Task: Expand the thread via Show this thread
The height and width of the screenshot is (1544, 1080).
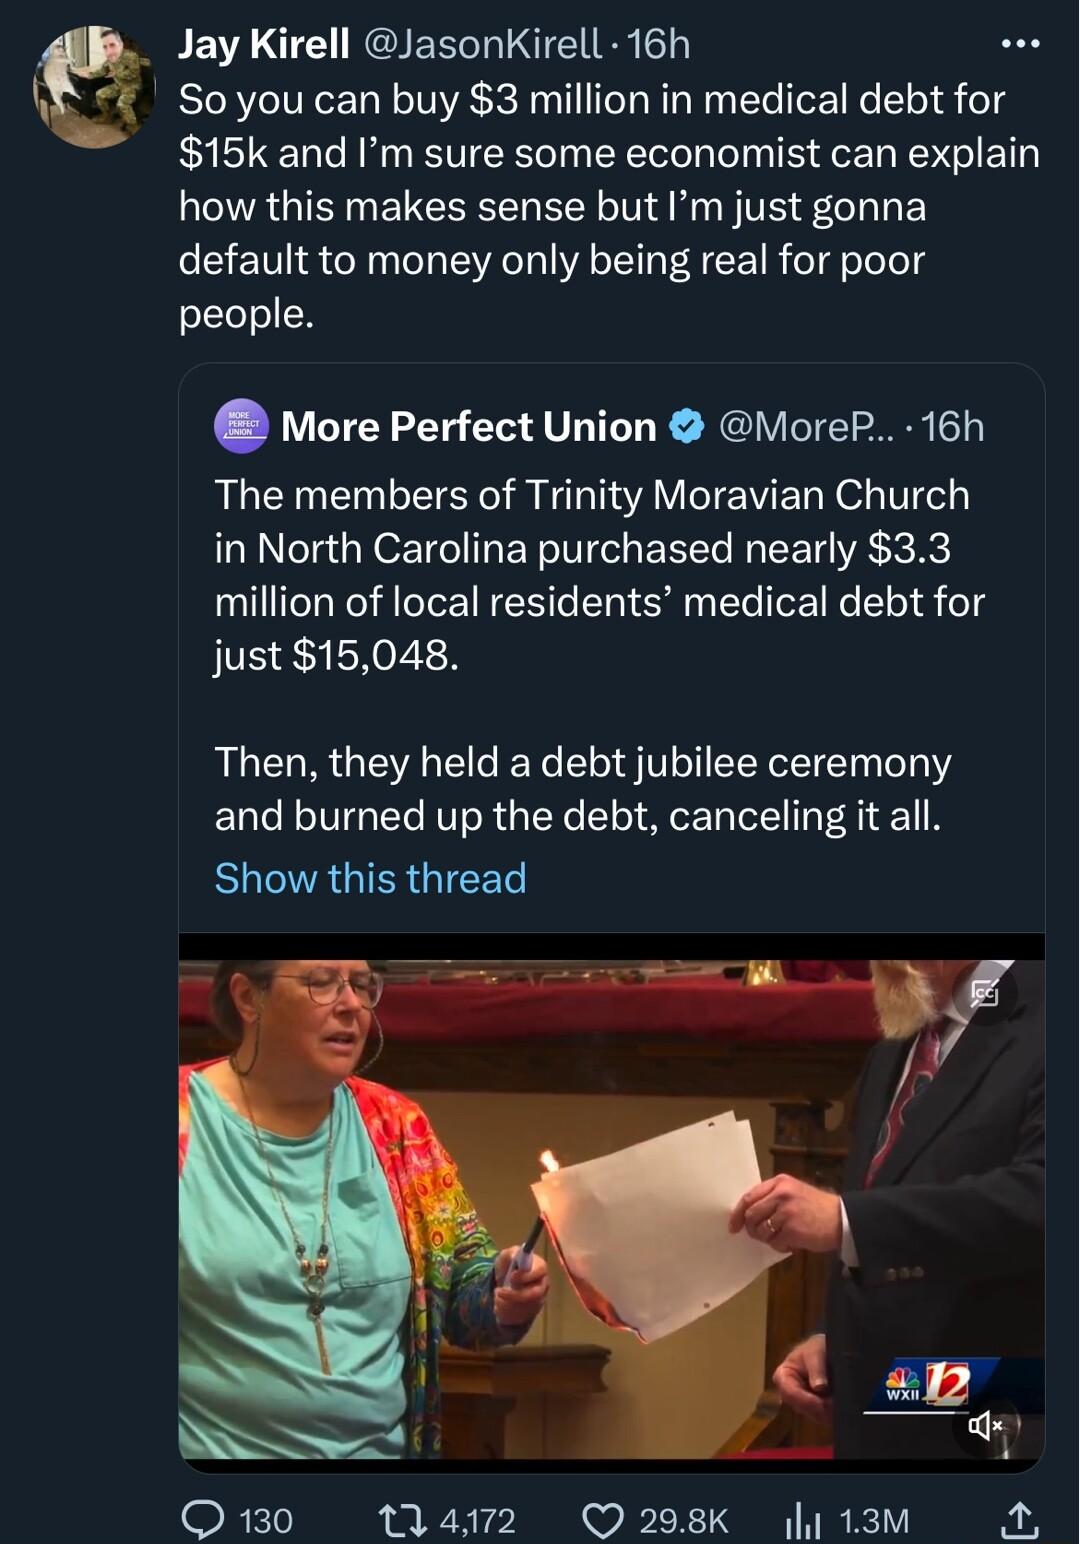Action: click(369, 878)
